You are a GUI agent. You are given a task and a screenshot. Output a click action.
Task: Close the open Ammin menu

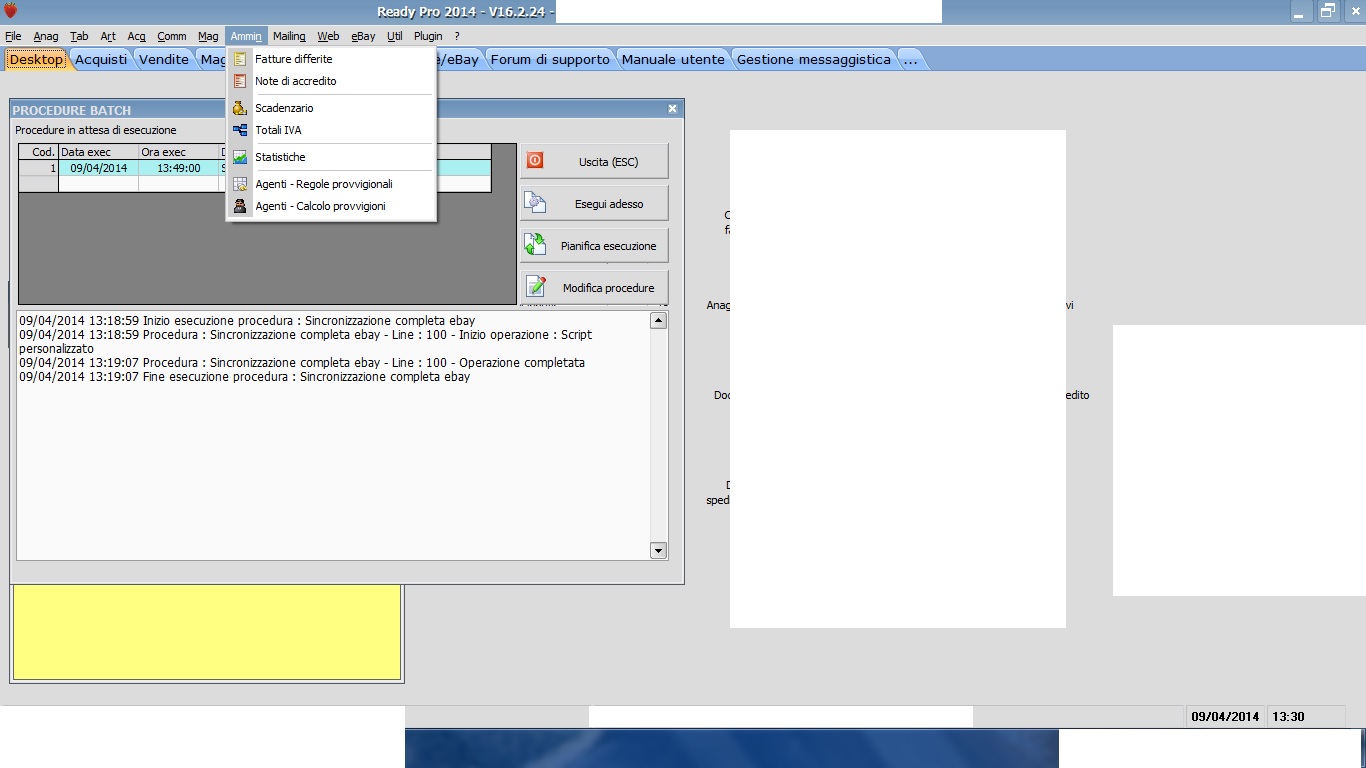246,36
